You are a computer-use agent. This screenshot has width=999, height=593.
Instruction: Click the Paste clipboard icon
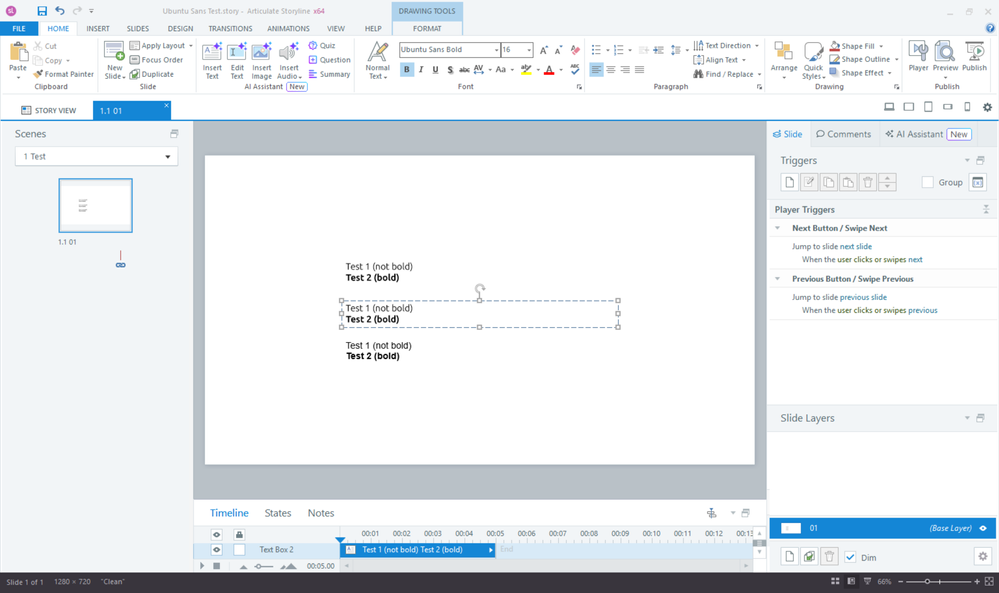(x=18, y=51)
